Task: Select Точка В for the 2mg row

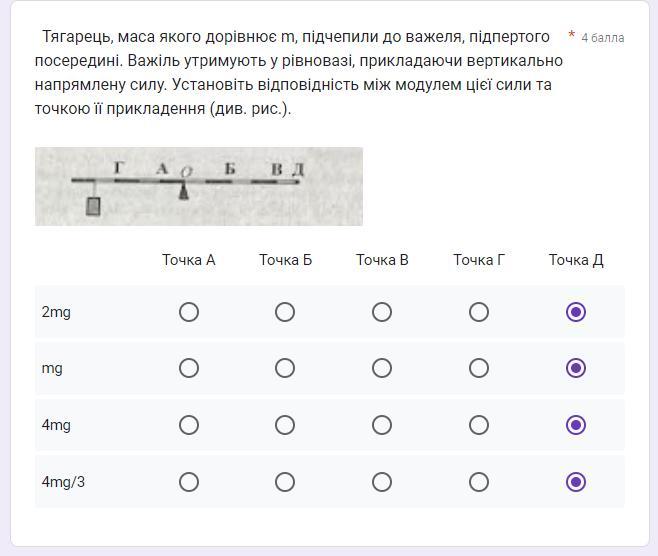Action: pos(382,312)
